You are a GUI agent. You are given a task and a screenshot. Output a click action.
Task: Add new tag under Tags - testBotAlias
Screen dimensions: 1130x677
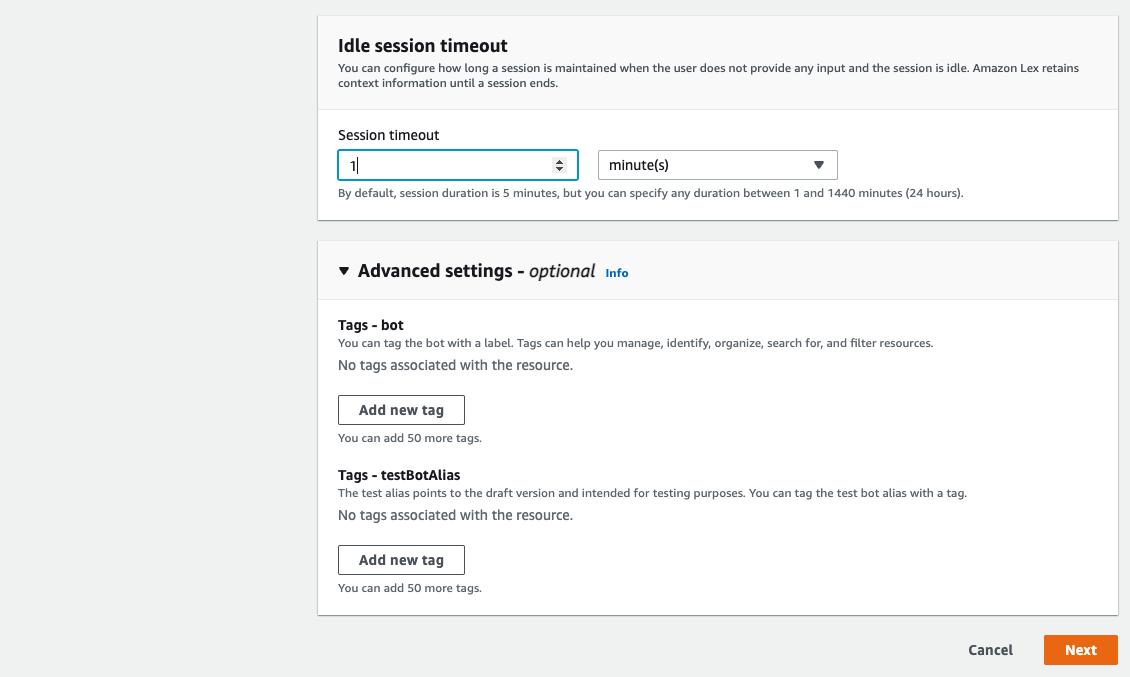coord(401,560)
